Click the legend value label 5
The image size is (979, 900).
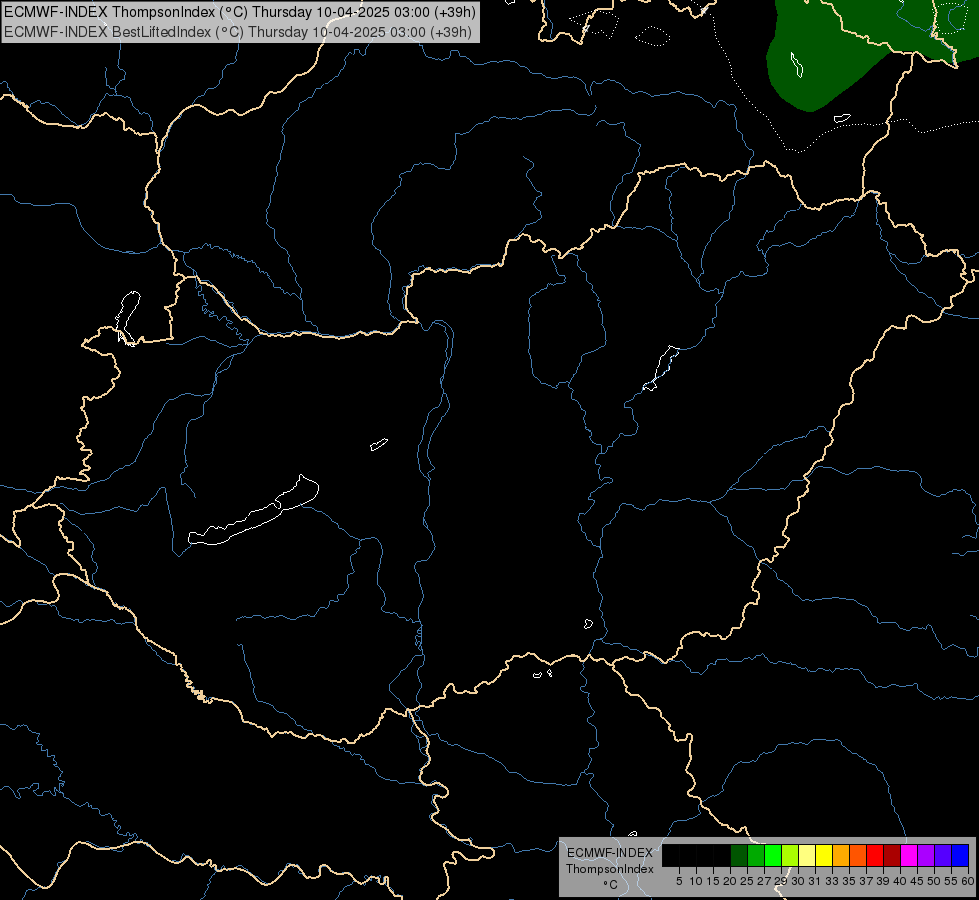679,881
